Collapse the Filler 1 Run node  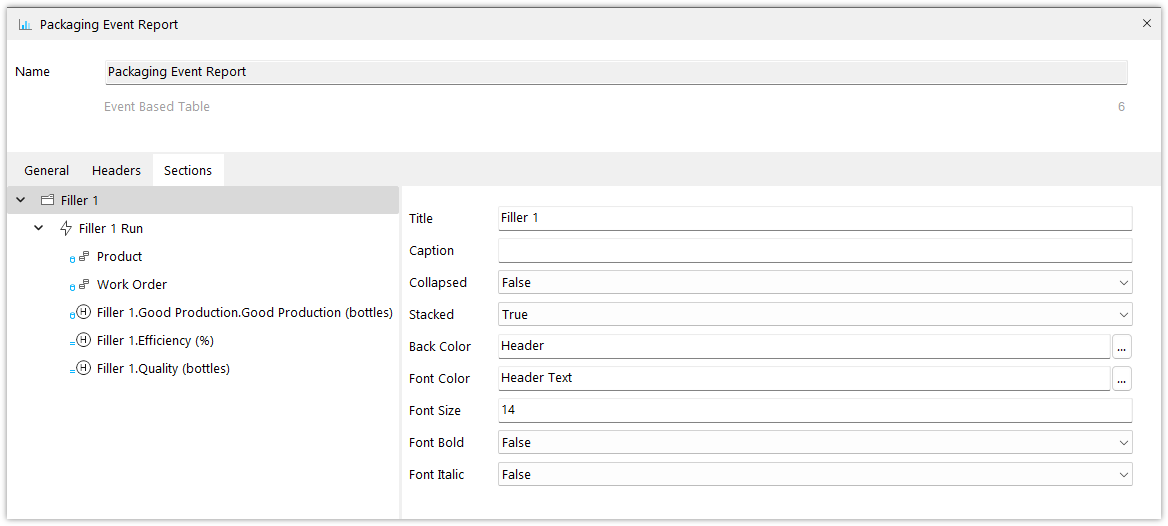click(39, 228)
